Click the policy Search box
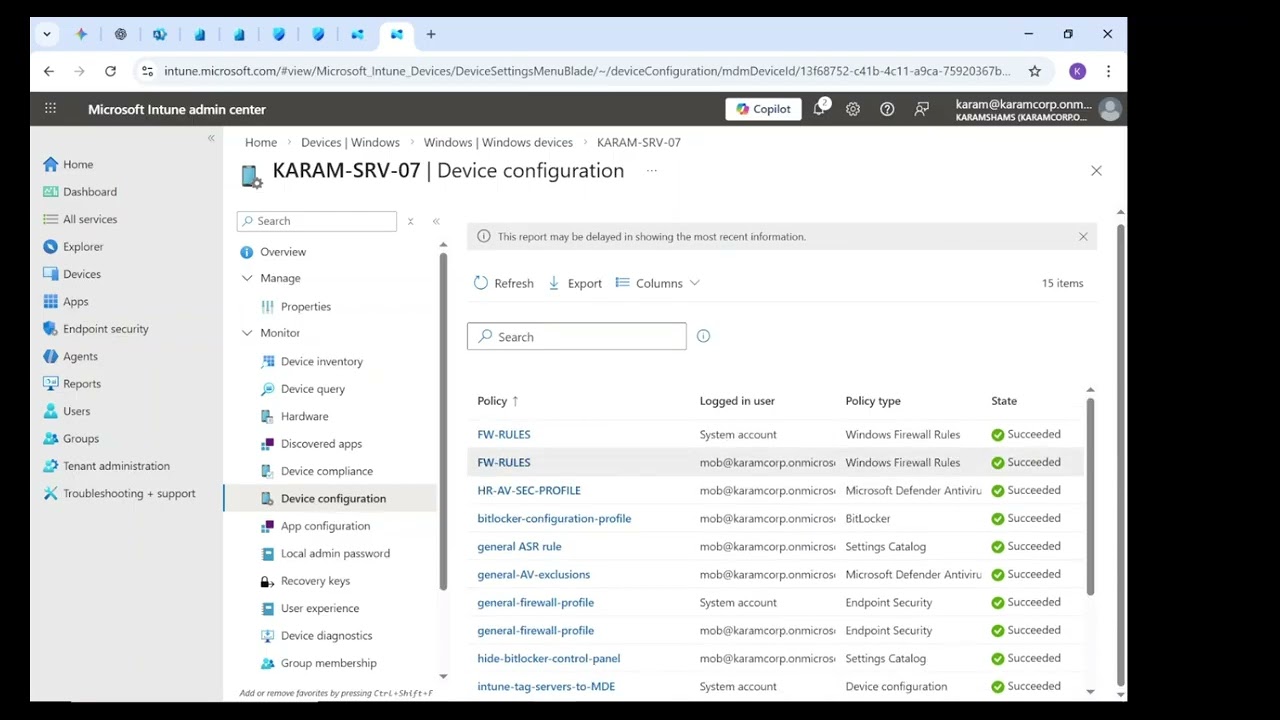This screenshot has height=720, width=1280. [x=577, y=337]
